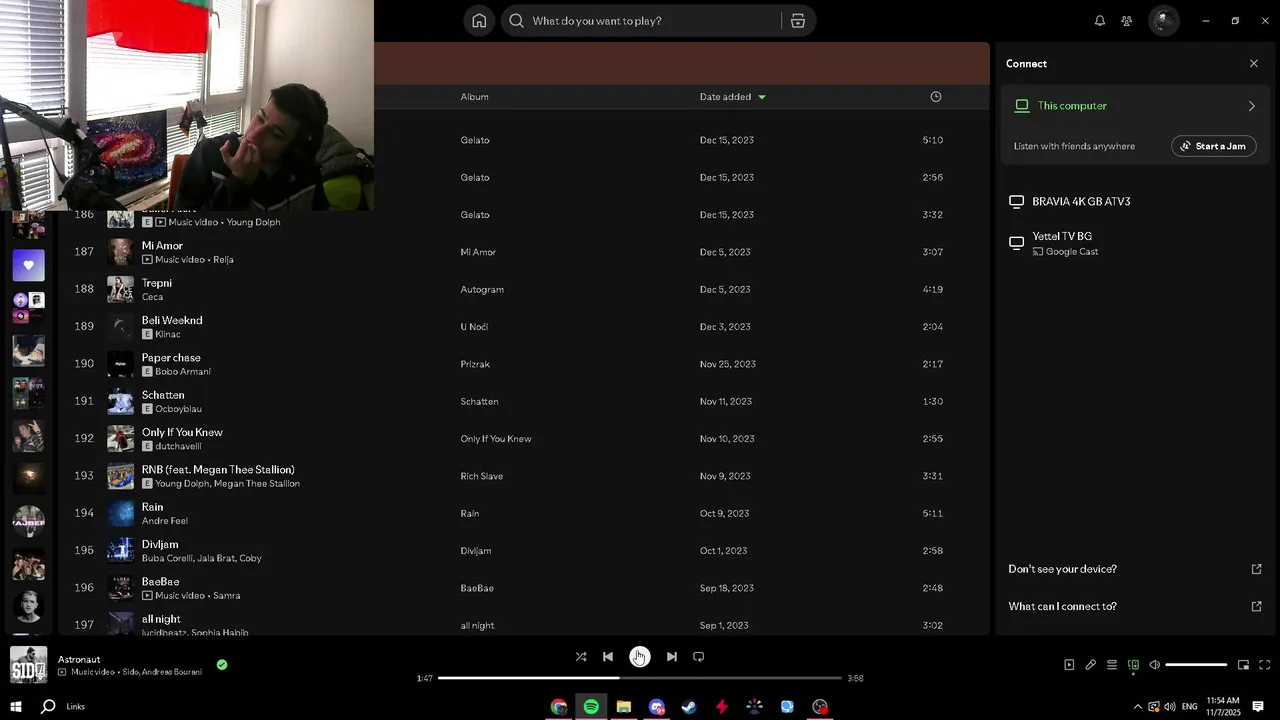Viewport: 1280px width, 720px height.
Task: Open Liked Songs heart in the sidebar
Action: 28,265
